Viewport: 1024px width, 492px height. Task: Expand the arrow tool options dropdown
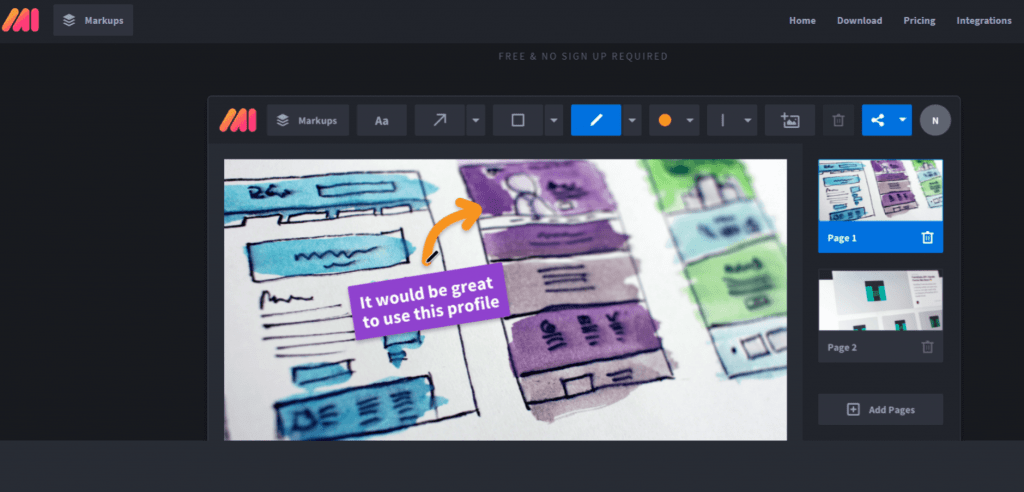(475, 120)
